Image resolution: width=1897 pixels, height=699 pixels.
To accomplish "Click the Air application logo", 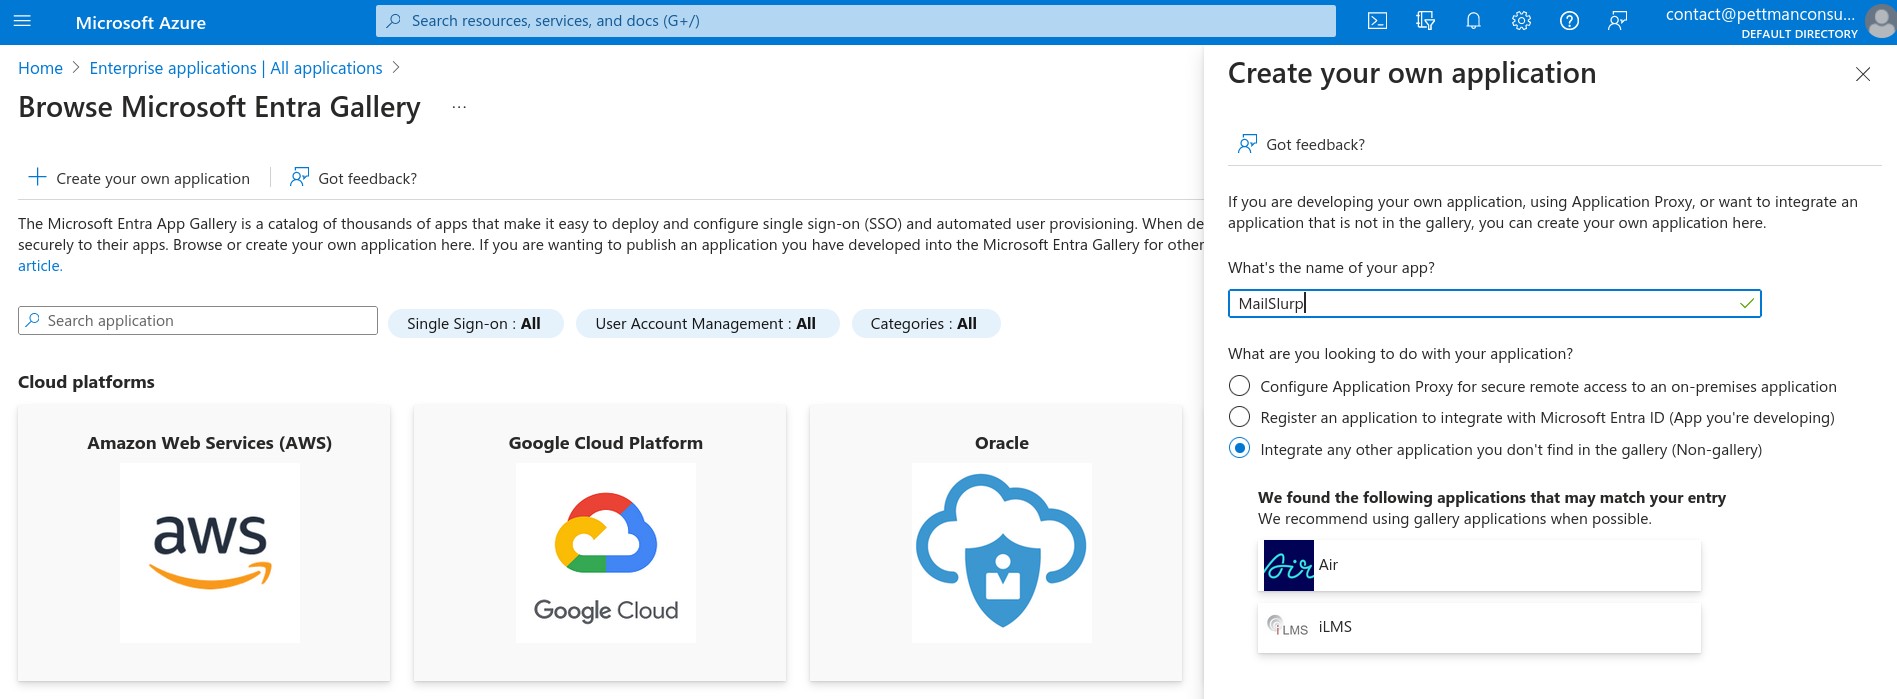I will tap(1289, 566).
